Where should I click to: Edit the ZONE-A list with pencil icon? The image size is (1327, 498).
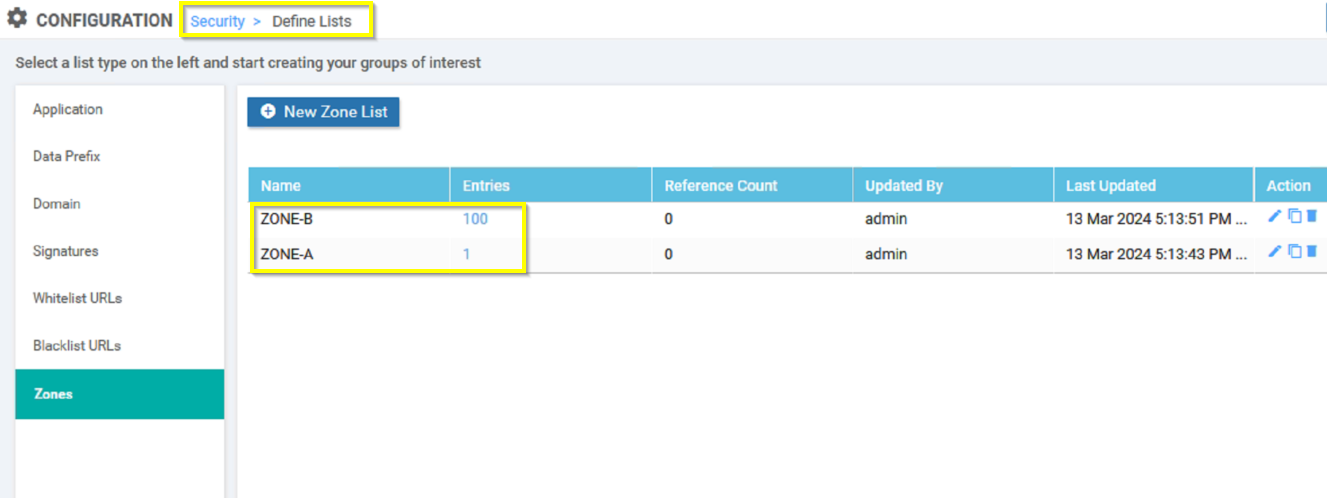tap(1274, 251)
